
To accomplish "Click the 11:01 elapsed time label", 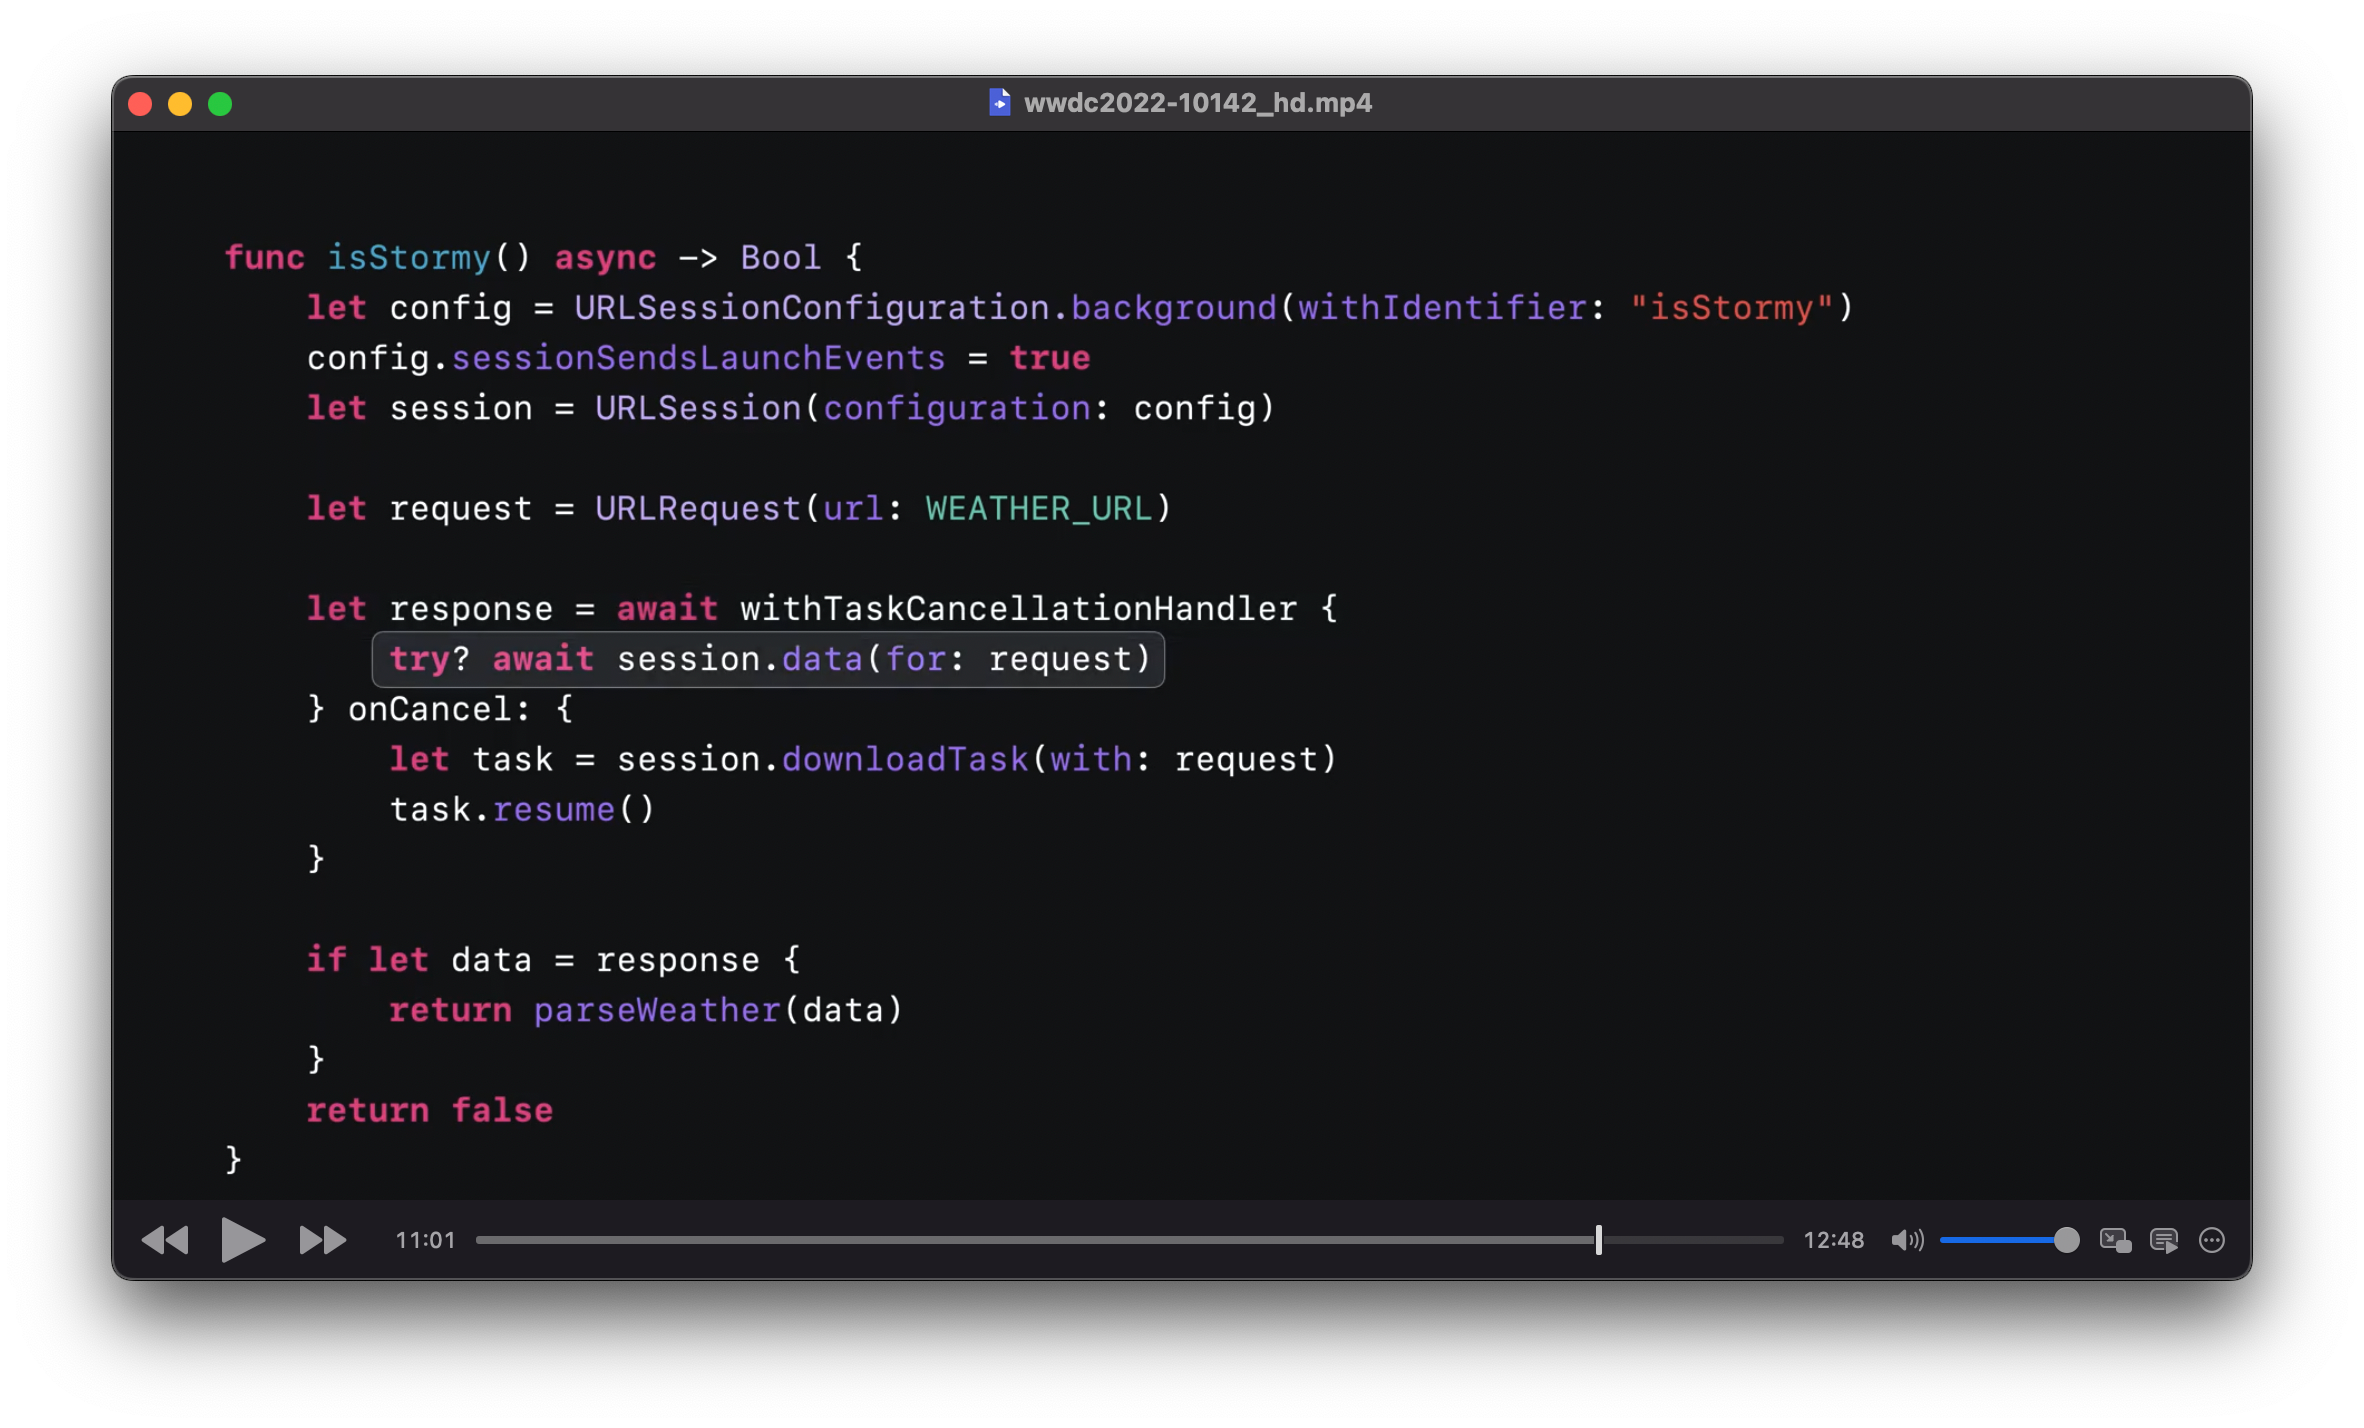I will (x=425, y=1240).
